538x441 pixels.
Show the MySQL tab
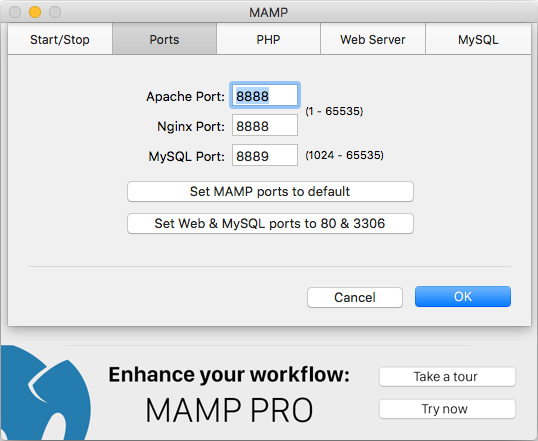click(478, 39)
